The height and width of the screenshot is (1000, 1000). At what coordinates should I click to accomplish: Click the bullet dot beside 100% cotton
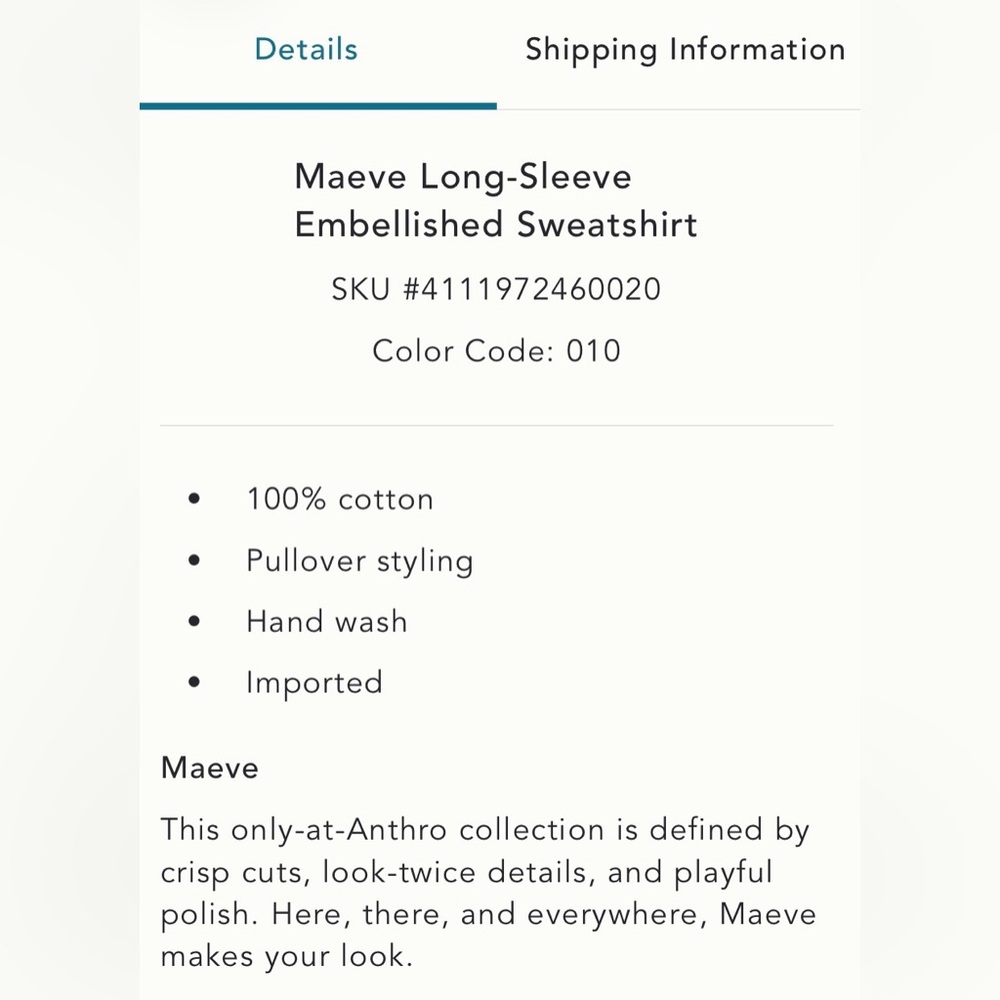(195, 499)
